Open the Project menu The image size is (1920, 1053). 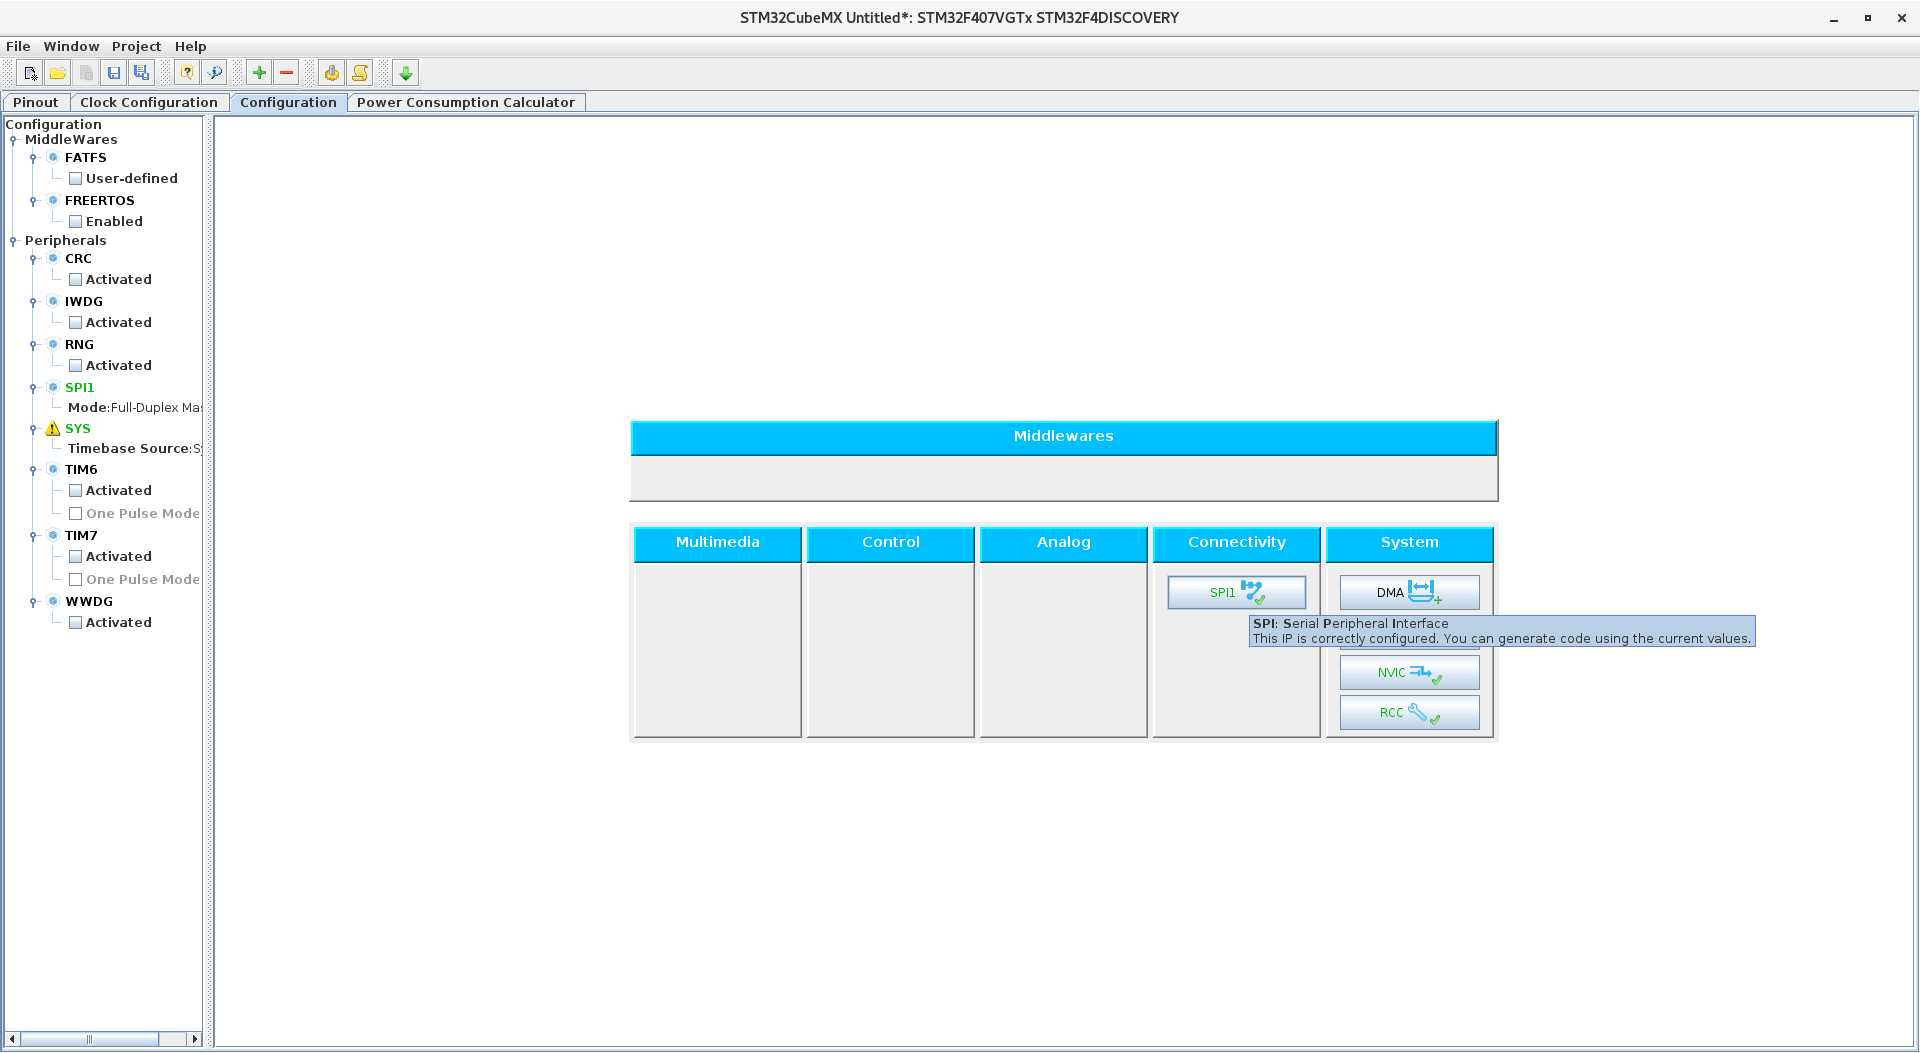(x=136, y=47)
